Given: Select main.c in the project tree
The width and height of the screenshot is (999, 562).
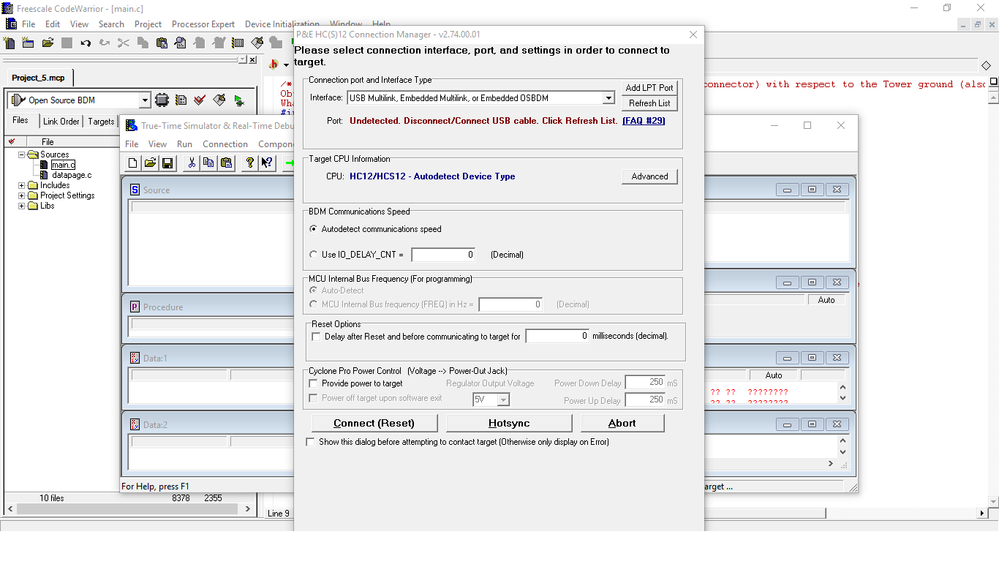Looking at the screenshot, I should [x=62, y=165].
